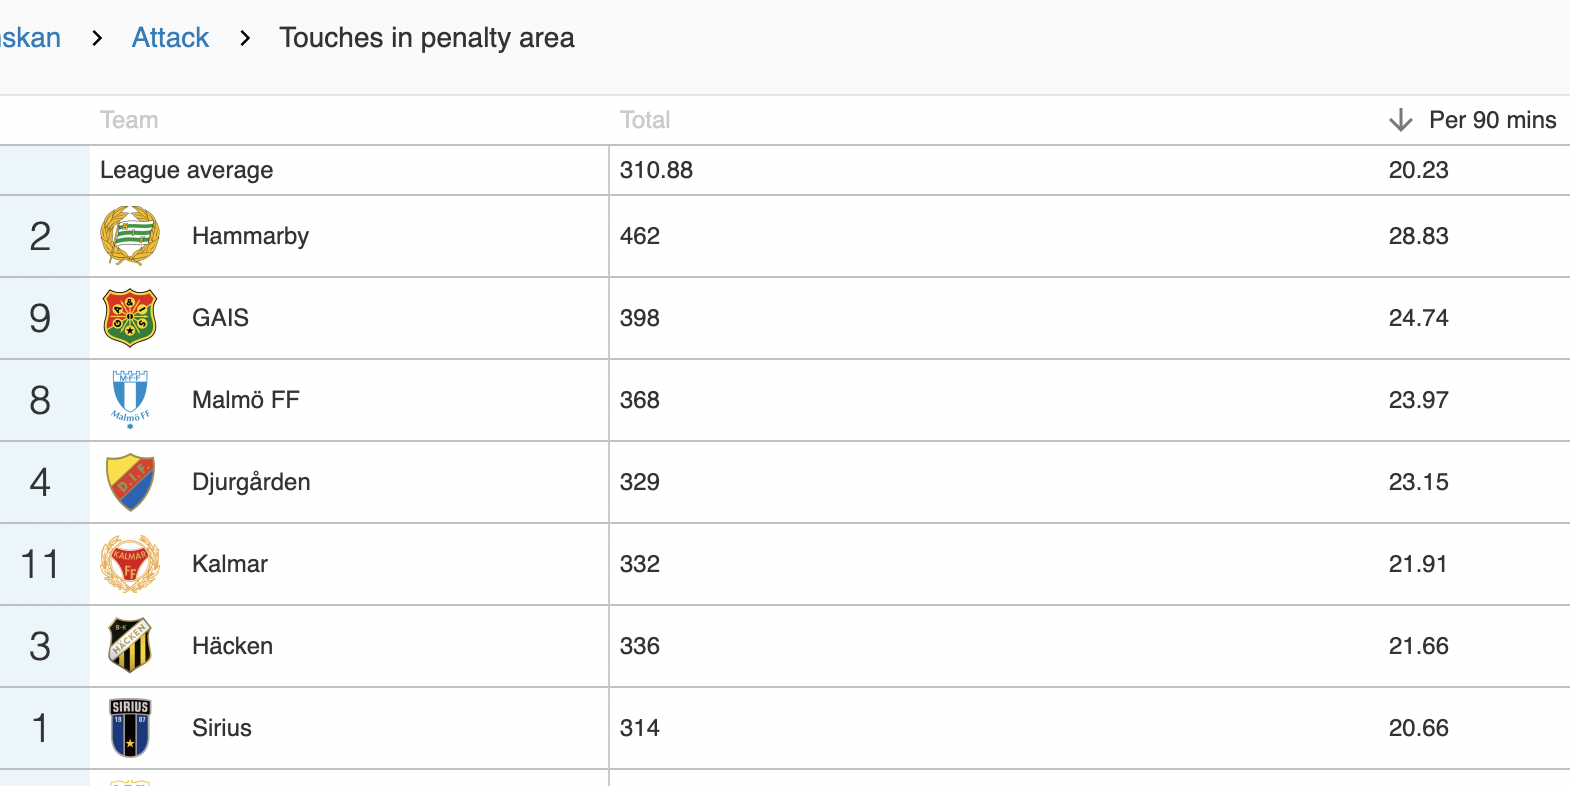
Task: Click the Touches in penalty area breadcrumb
Action: [x=427, y=38]
